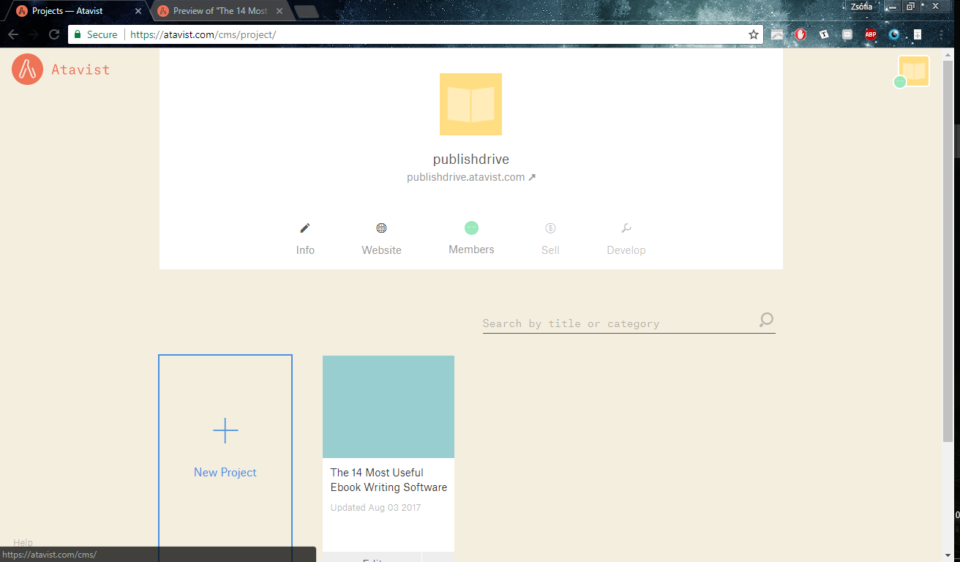Click the publishdrive yellow book avatar

[x=471, y=104]
